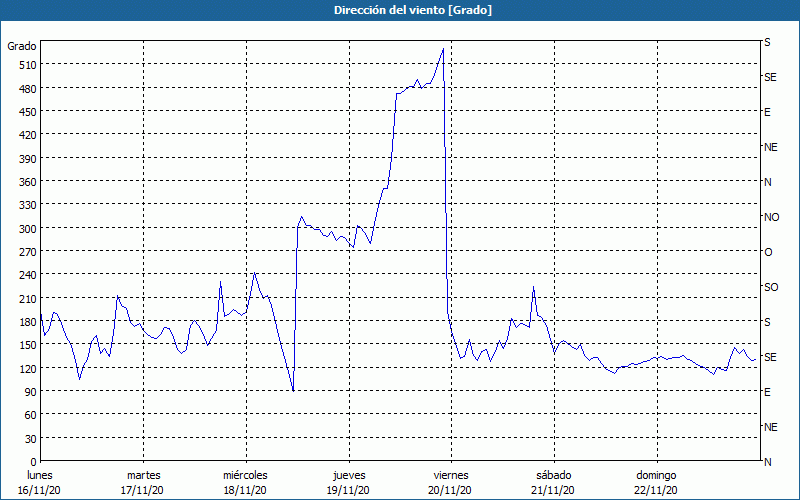
Task: Select the topmost "S" compass label
Action: click(767, 42)
